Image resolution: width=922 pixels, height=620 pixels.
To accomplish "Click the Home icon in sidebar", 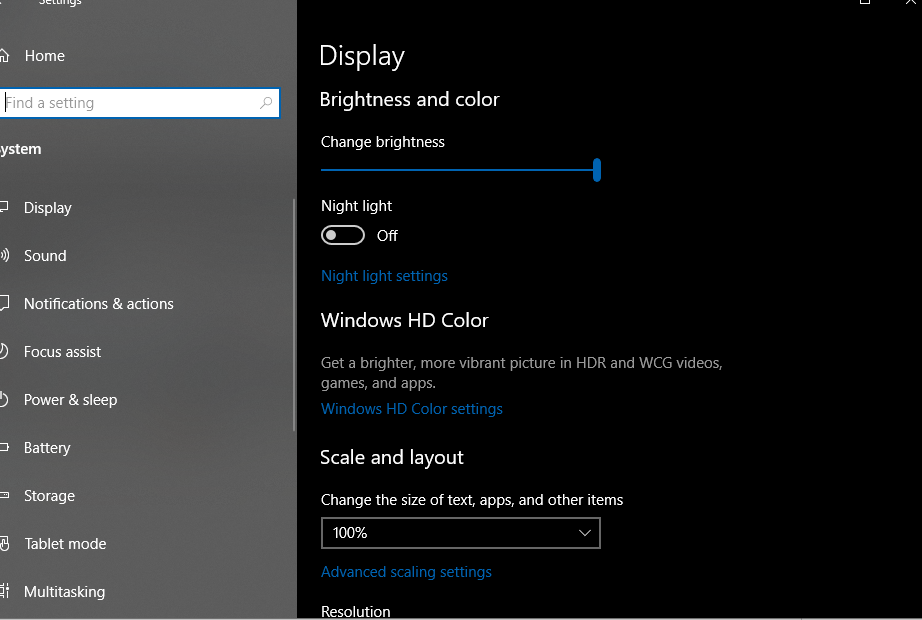I will pos(4,56).
